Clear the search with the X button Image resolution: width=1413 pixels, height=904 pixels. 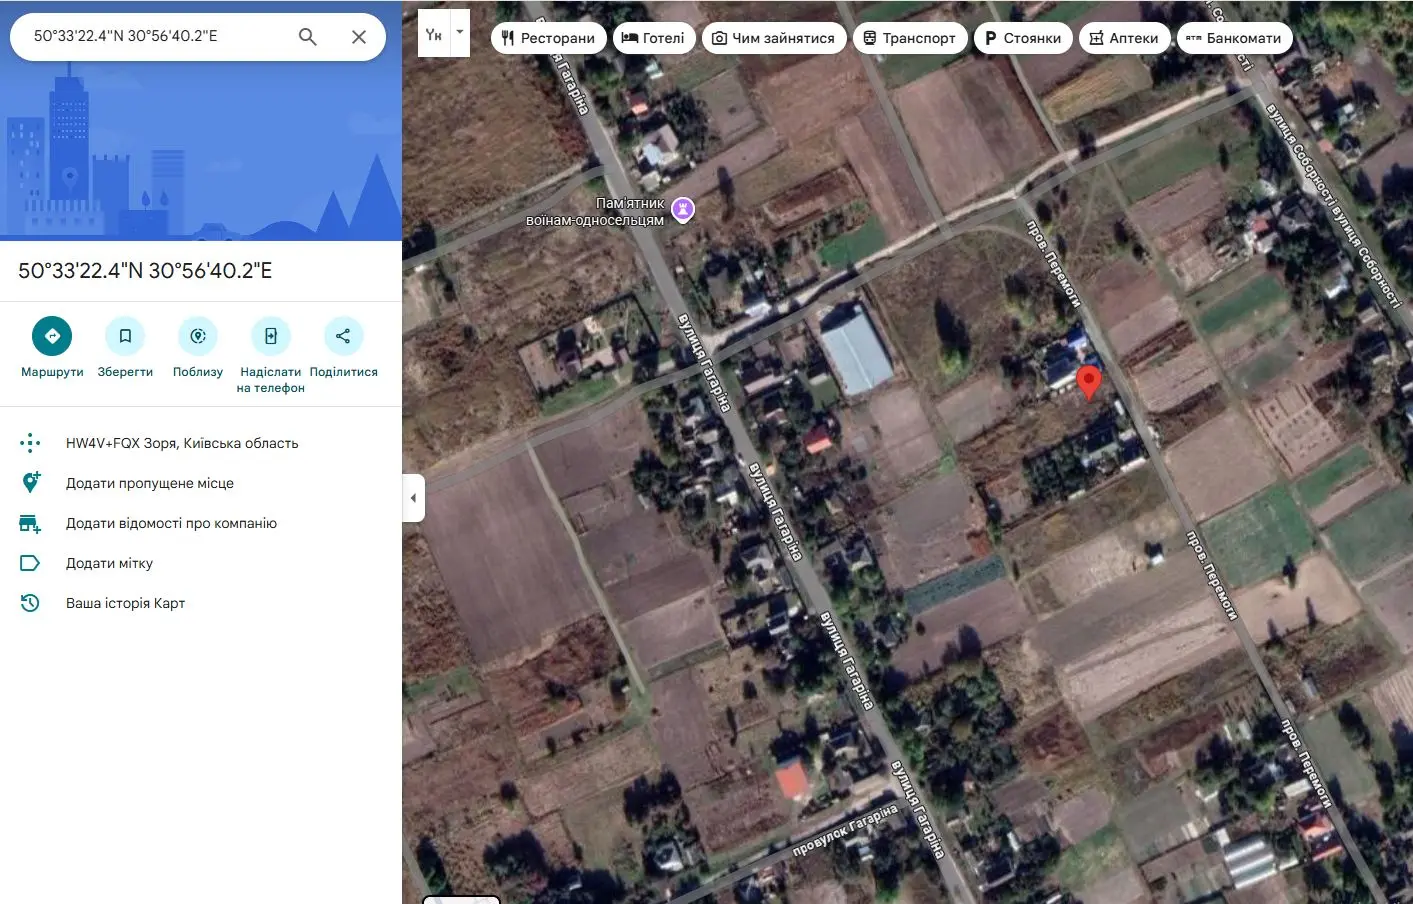(x=359, y=36)
